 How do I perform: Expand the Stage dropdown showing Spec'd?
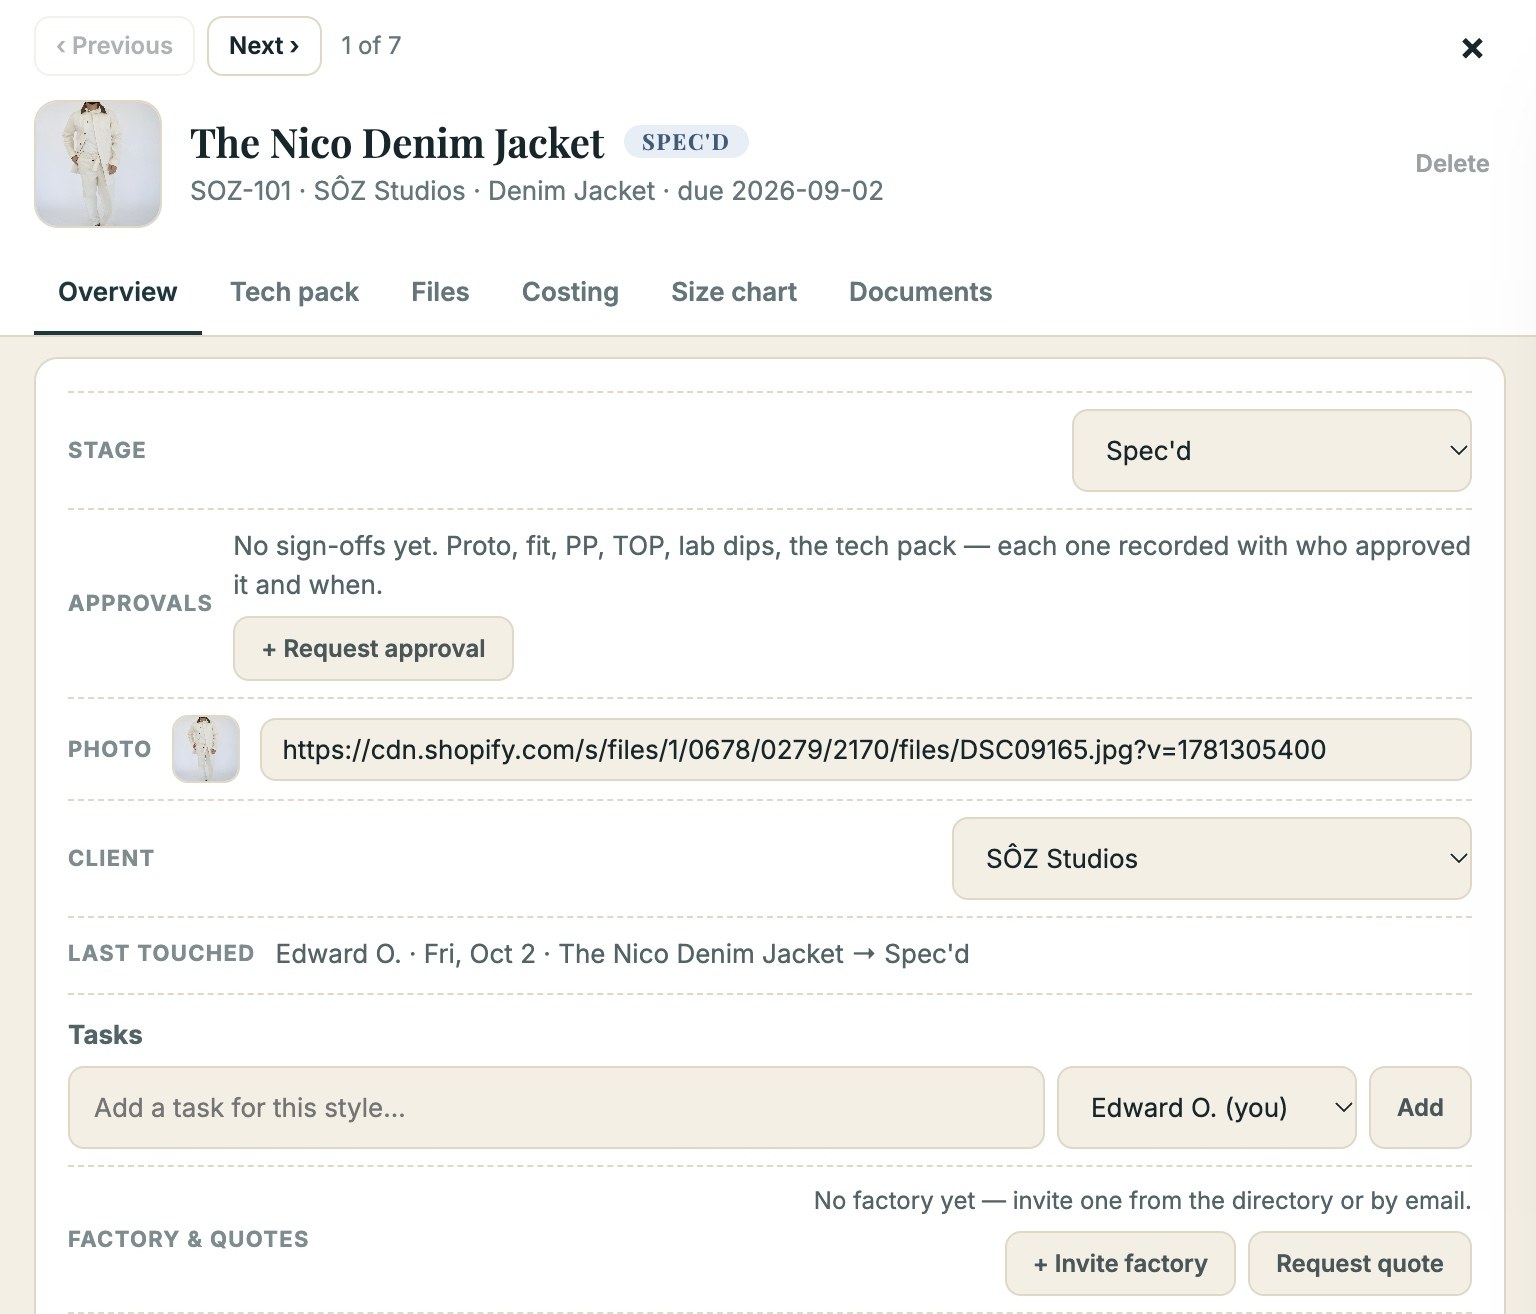coord(1271,451)
